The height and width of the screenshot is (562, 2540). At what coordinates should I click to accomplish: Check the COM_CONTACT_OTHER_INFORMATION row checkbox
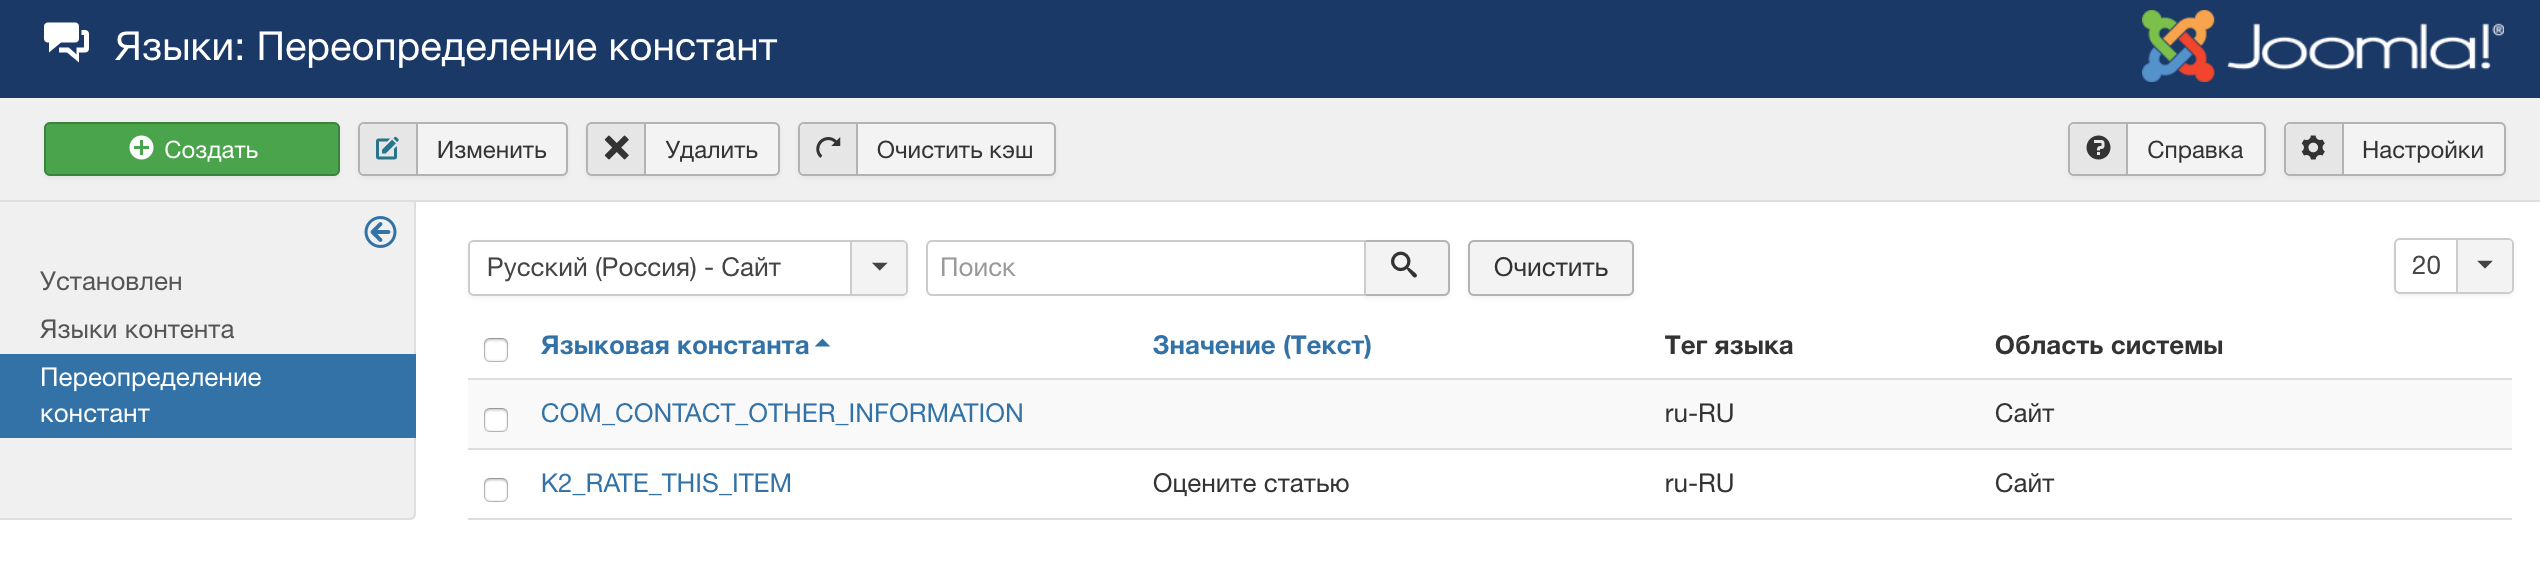[x=496, y=419]
